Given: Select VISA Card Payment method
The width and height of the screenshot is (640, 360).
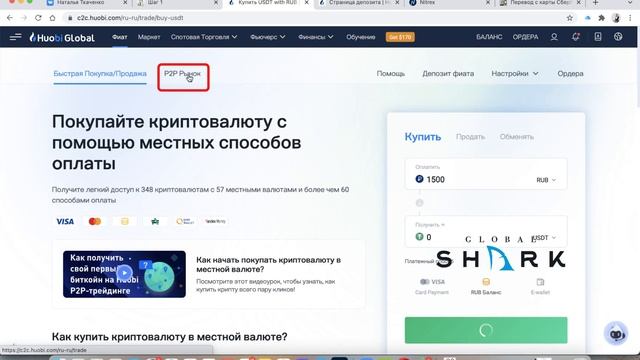Looking at the screenshot, I should pyautogui.click(x=432, y=287).
